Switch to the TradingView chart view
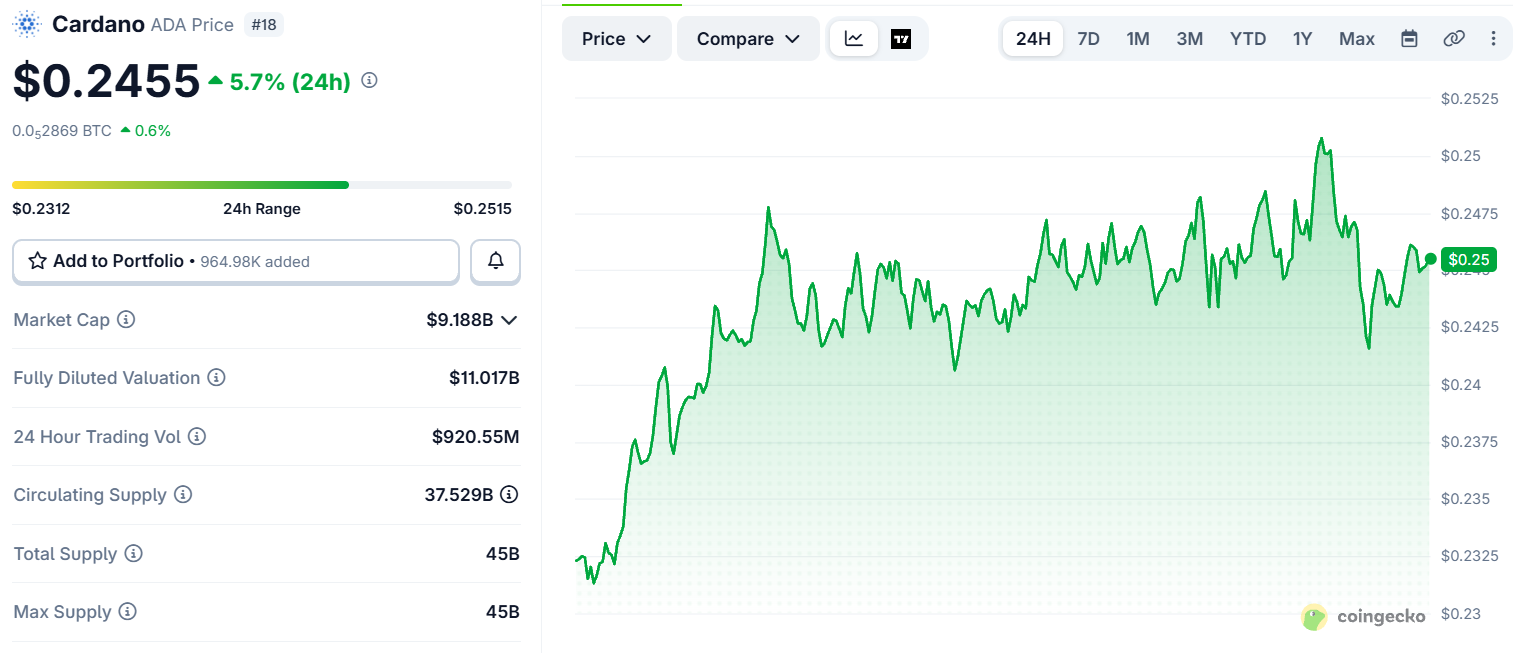Screen dimensions: 1515x653 click(x=901, y=39)
